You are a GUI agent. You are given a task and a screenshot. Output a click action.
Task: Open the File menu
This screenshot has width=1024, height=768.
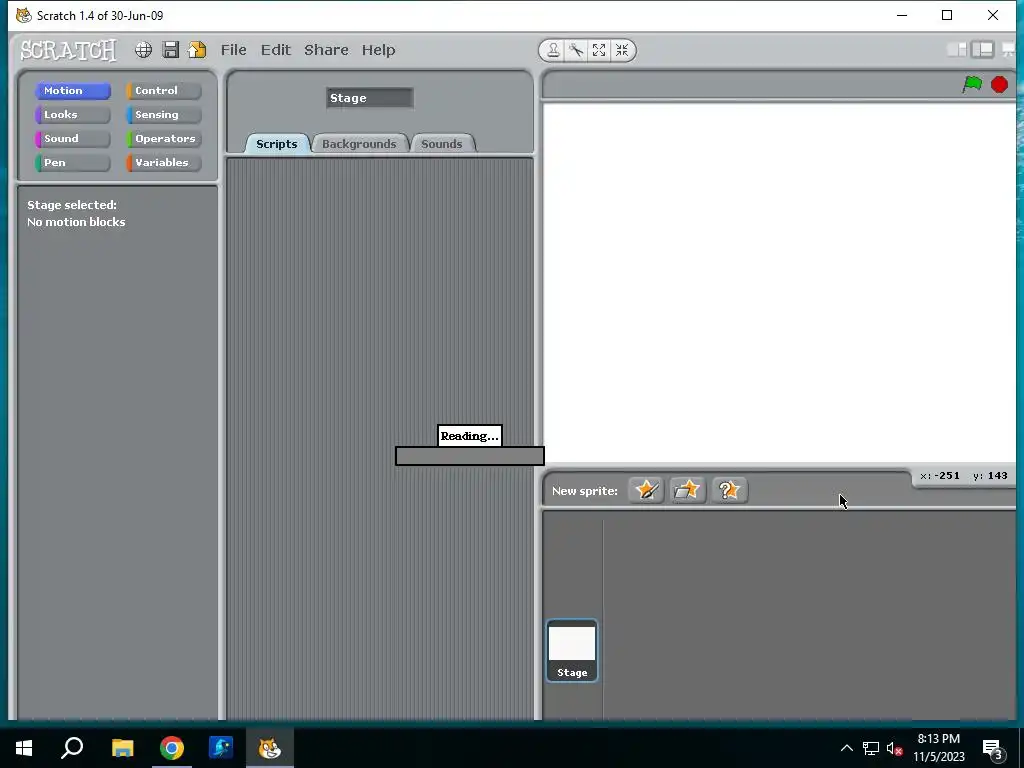[x=234, y=50]
